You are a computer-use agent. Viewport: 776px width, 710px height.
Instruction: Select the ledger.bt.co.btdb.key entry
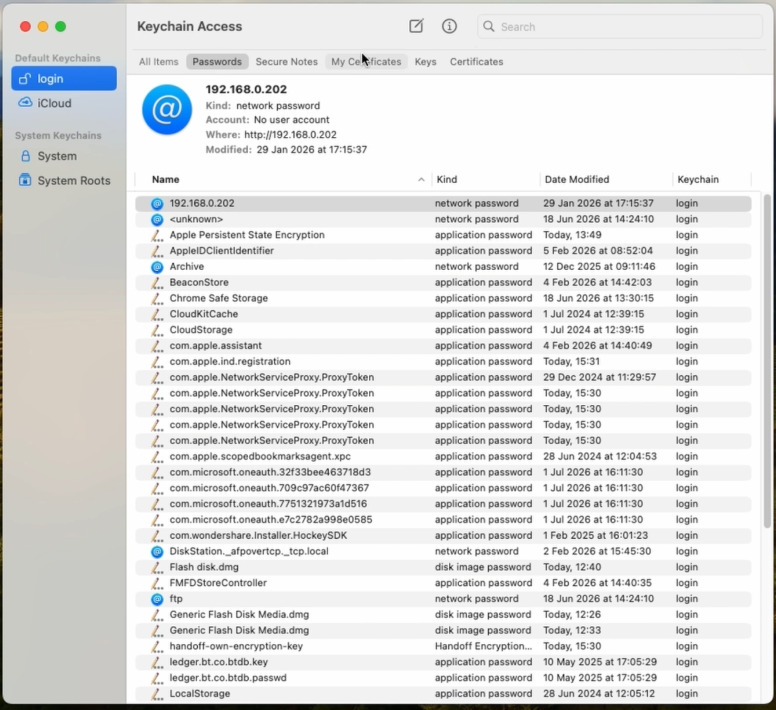443,663
